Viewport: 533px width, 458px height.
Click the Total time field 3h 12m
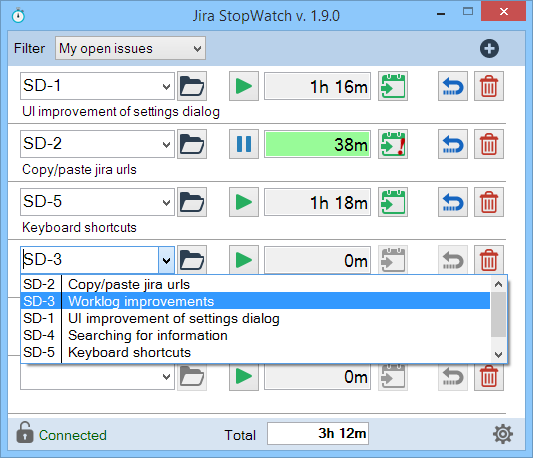point(318,433)
